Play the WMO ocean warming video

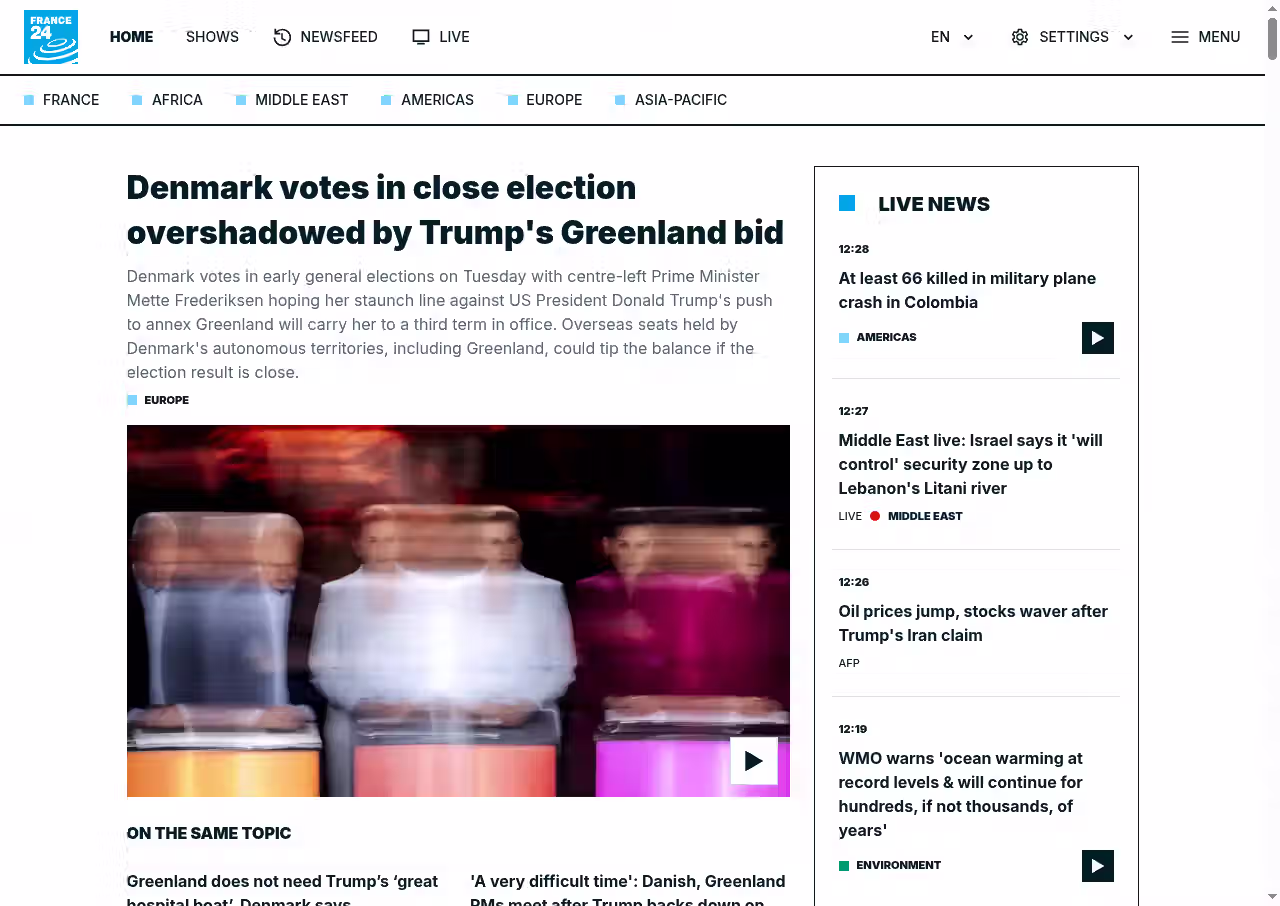(x=1098, y=866)
